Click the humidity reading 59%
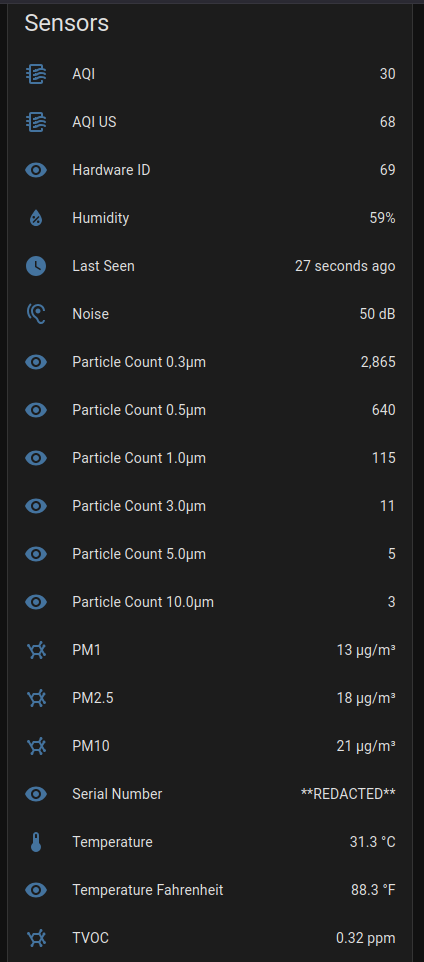Screen dimensions: 424x962 pyautogui.click(x=382, y=218)
